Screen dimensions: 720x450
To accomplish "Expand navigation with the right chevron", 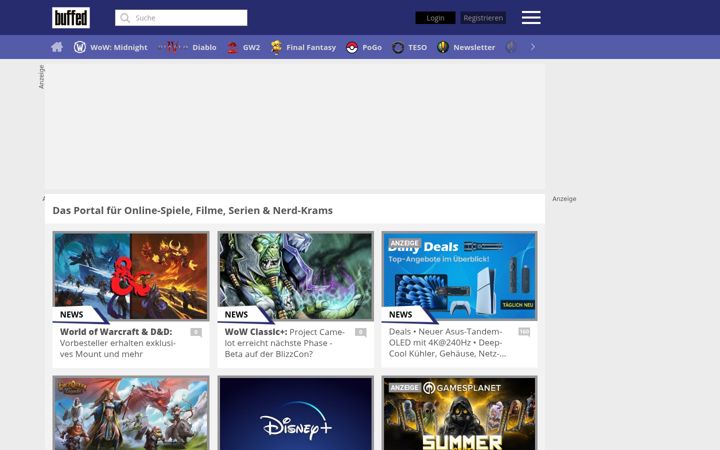I will [x=533, y=47].
